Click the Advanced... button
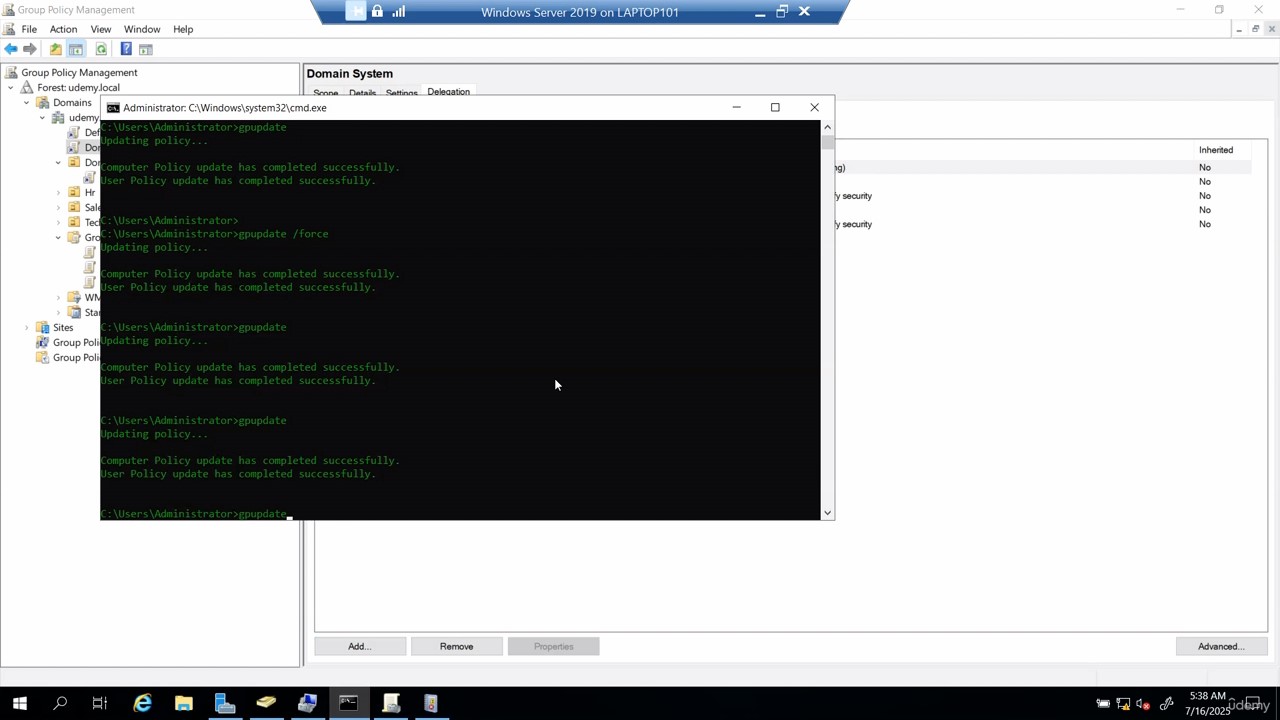The width and height of the screenshot is (1280, 720). pos(1221,646)
